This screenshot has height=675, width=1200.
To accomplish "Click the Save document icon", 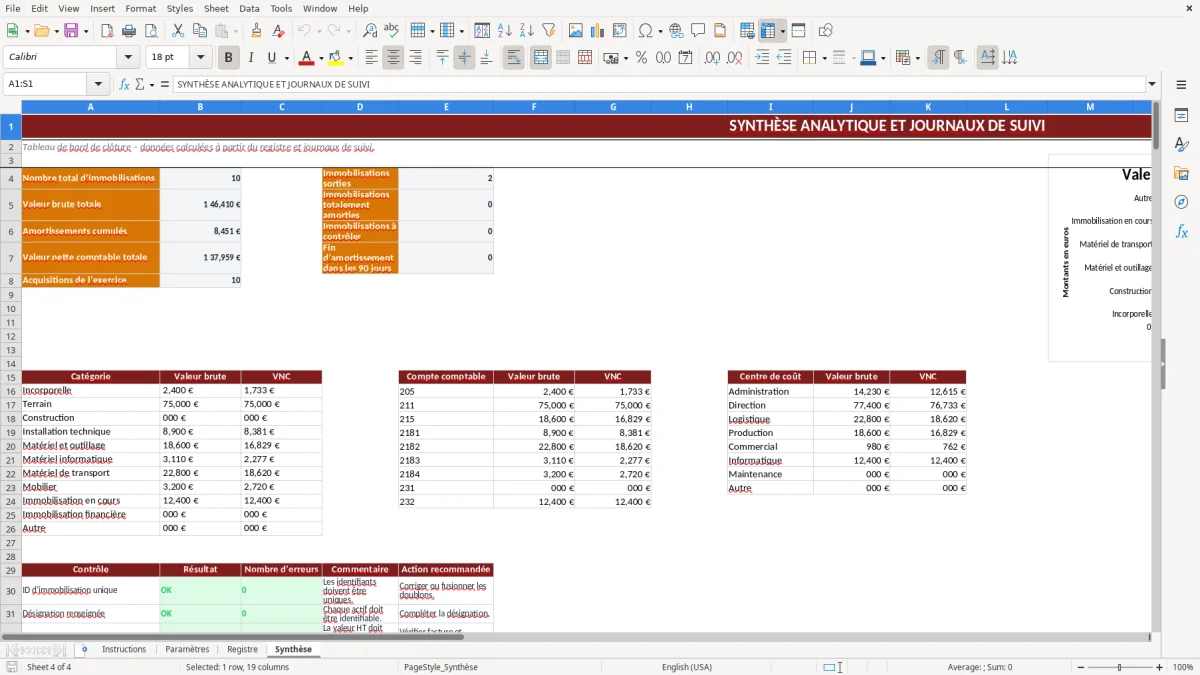I will 70,31.
